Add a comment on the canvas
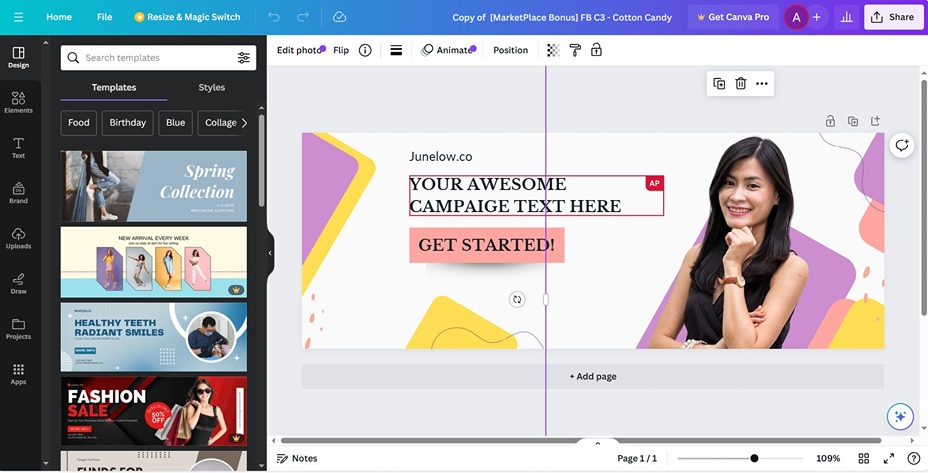The height and width of the screenshot is (473, 928). pos(901,145)
